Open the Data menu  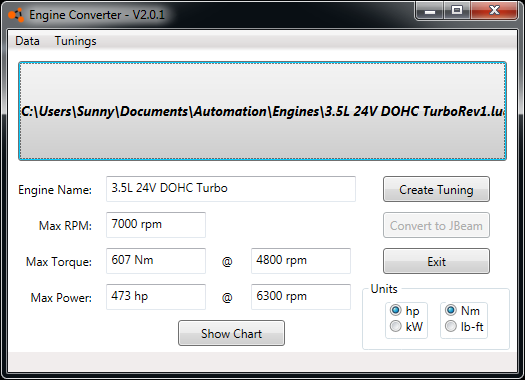[x=27, y=41]
